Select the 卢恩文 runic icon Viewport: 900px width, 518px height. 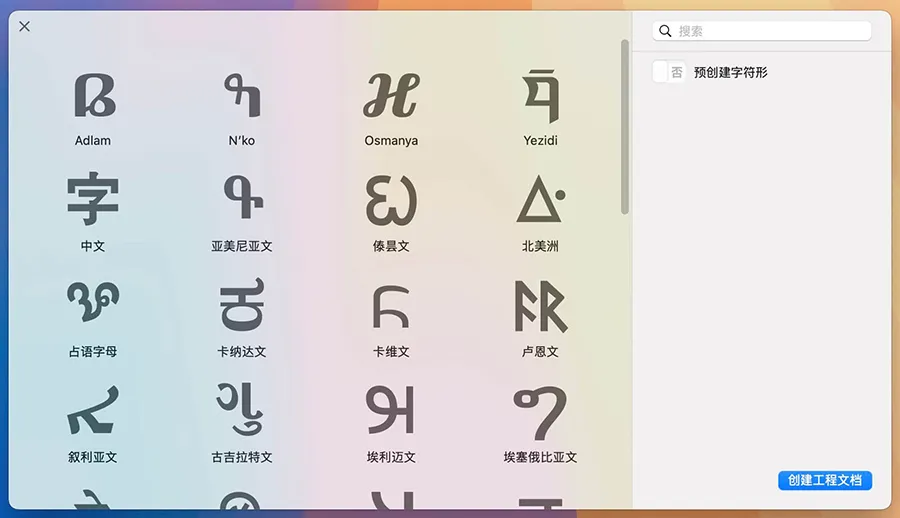pos(540,306)
